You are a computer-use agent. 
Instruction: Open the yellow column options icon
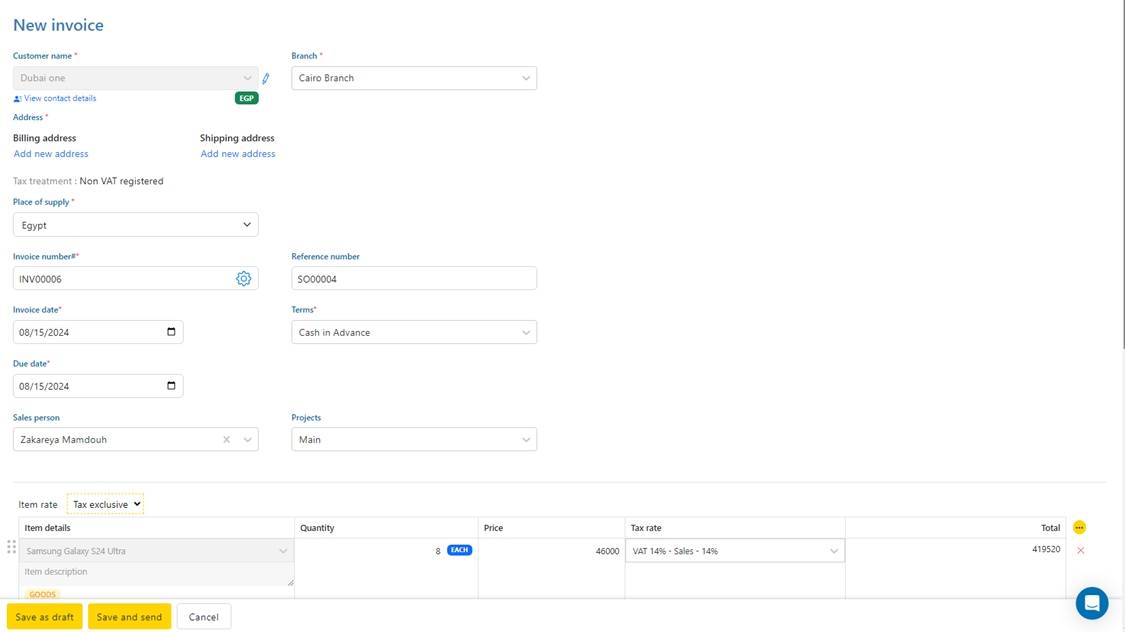[1079, 528]
